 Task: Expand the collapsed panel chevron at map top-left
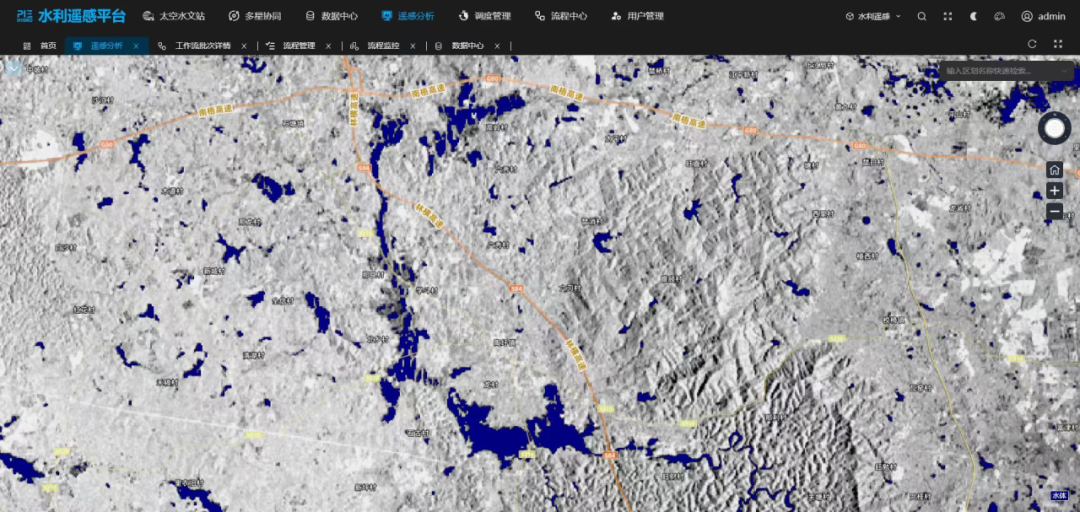click(x=13, y=69)
